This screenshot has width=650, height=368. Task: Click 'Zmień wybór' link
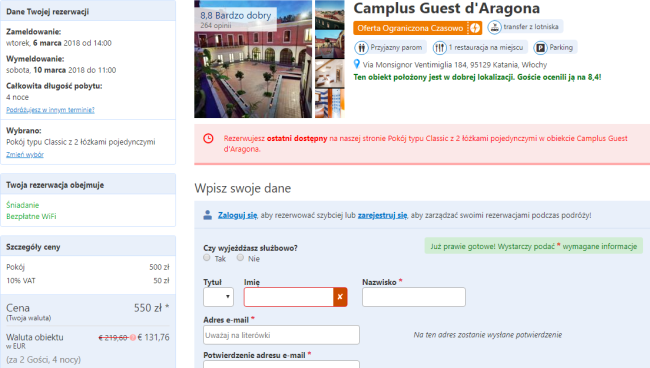25,155
